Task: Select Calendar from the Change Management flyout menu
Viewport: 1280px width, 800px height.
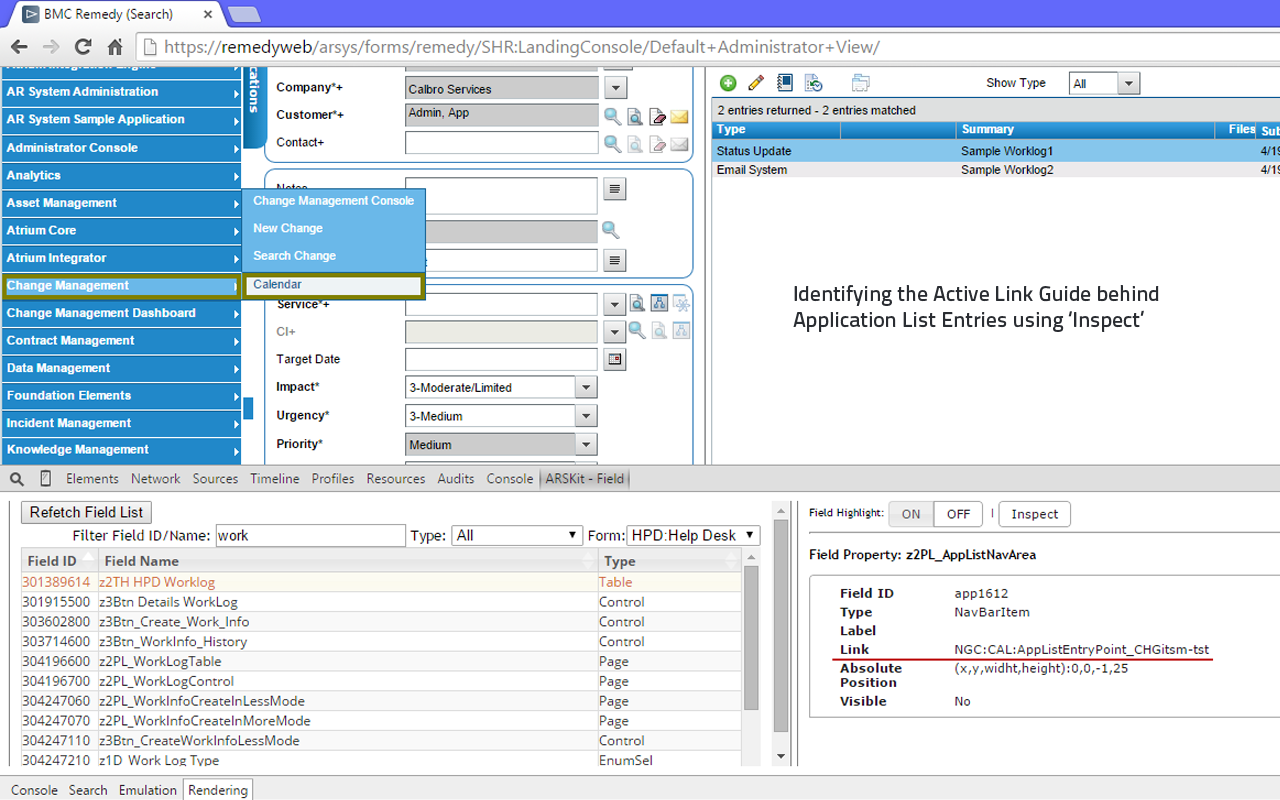Action: [333, 284]
